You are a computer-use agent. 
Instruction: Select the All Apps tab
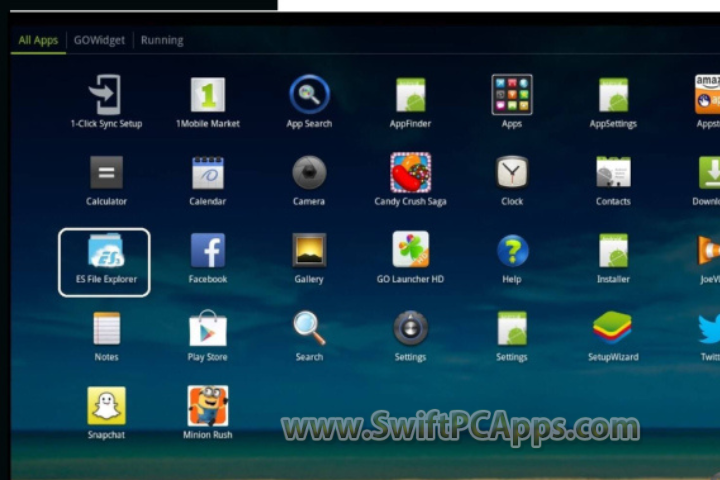pyautogui.click(x=38, y=40)
